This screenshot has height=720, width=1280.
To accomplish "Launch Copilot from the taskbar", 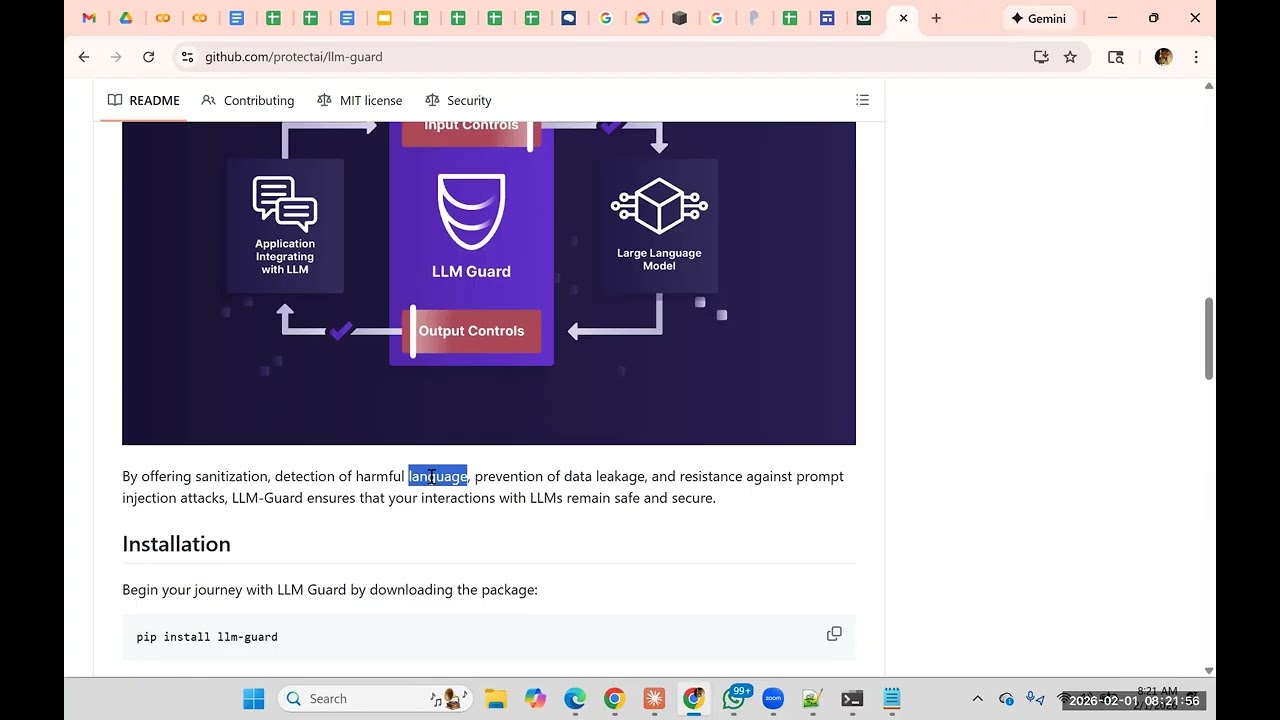I will click(x=536, y=699).
